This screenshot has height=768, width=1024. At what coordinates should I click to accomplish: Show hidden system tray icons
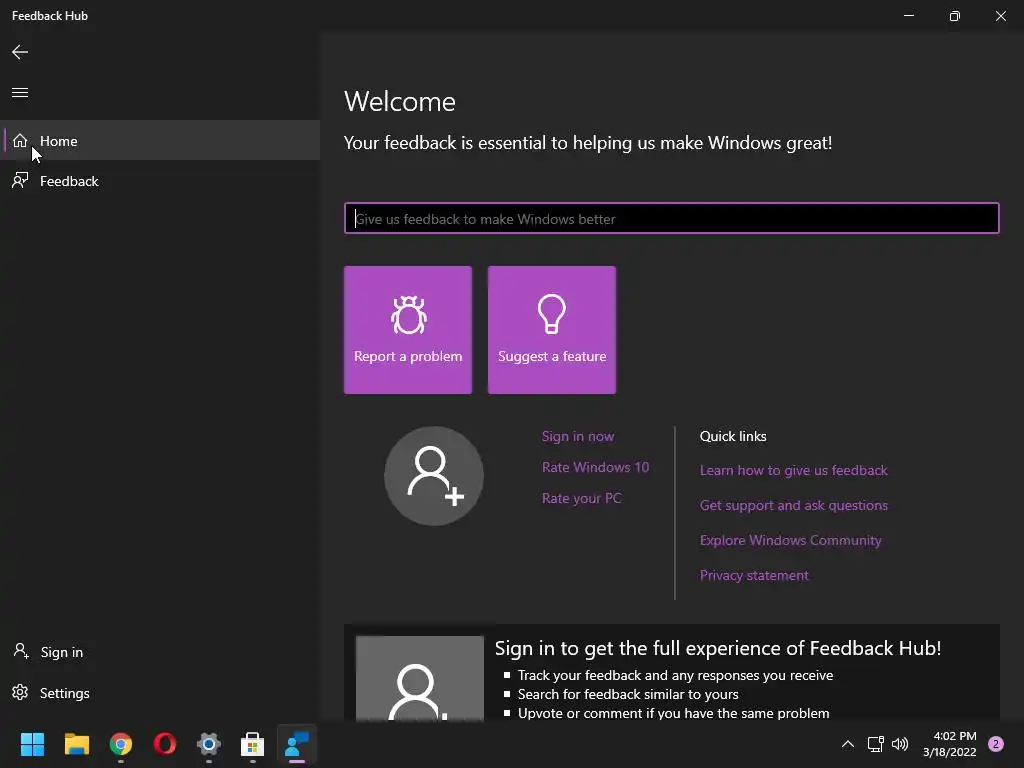point(848,744)
